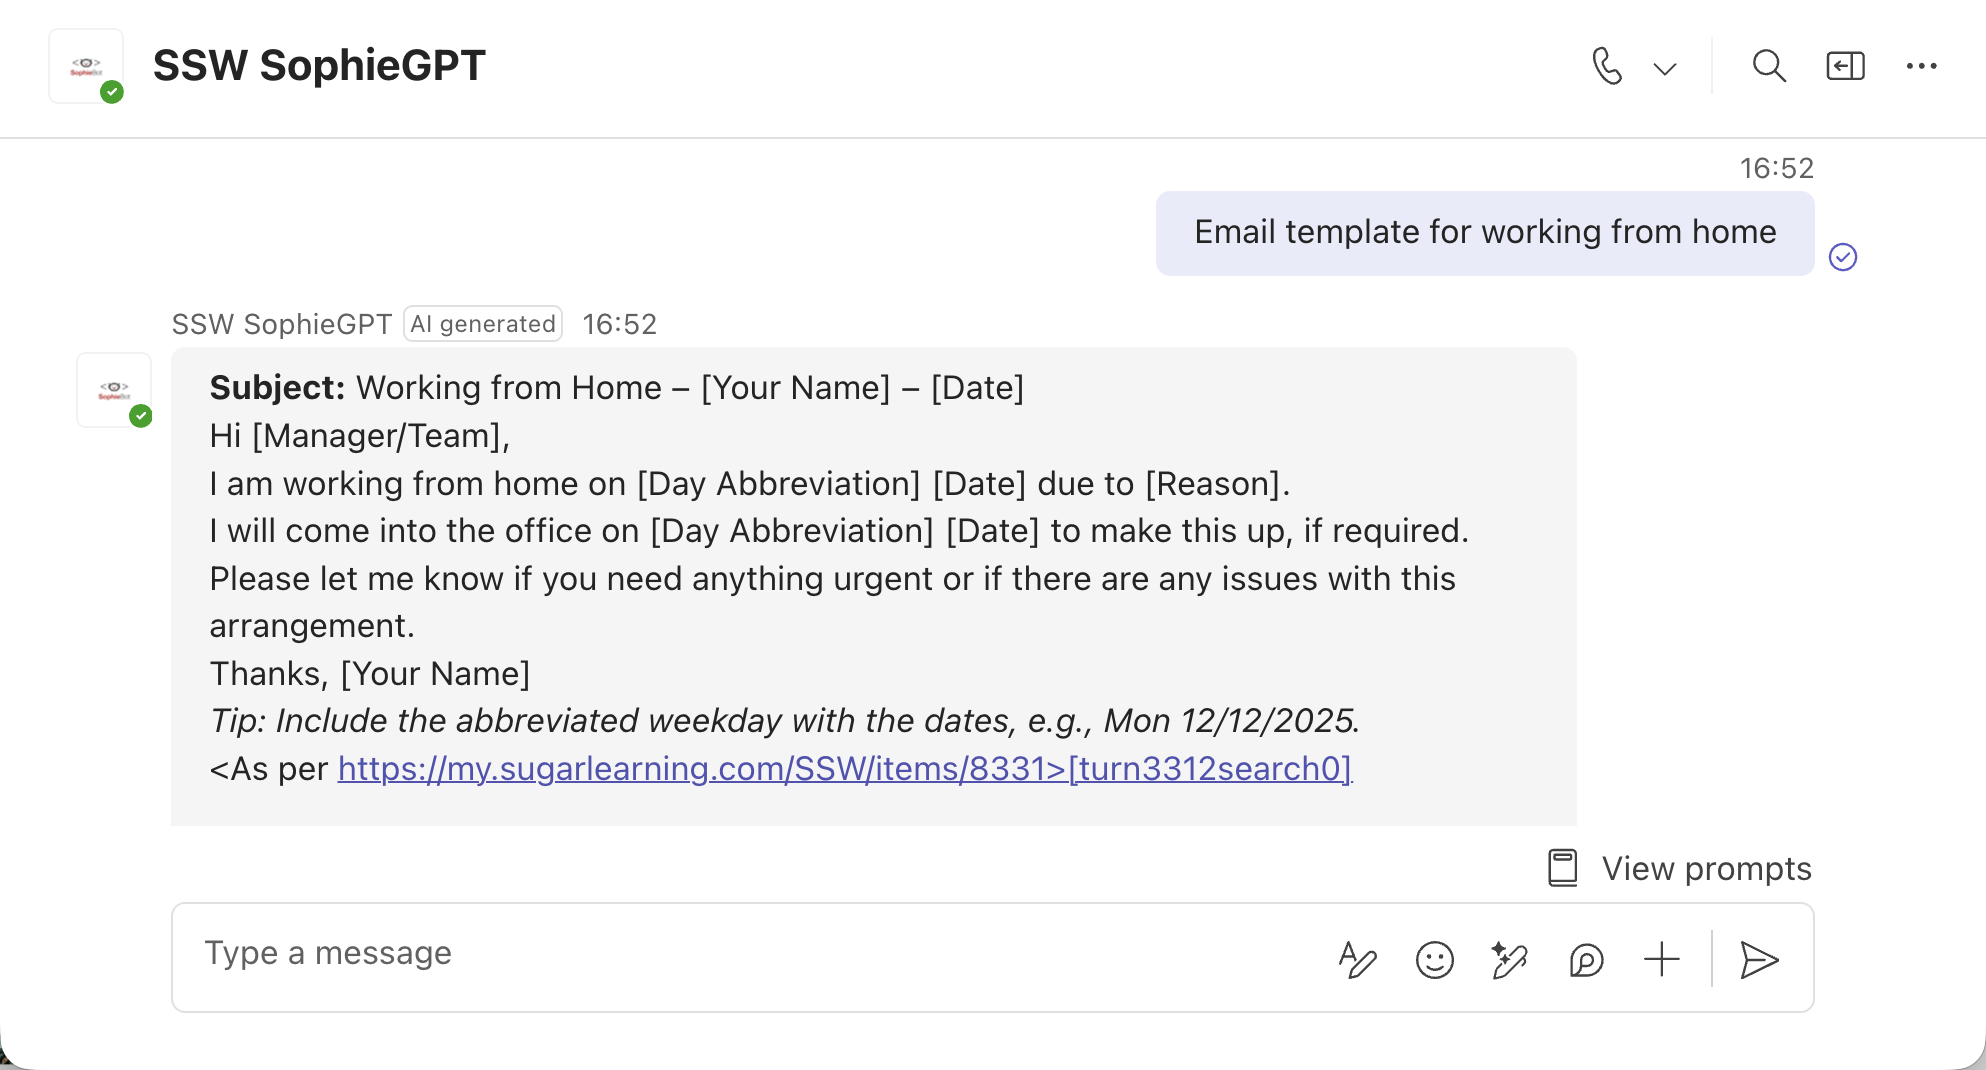Screen dimensions: 1986x1070
Task: Click the sent status checkmark icon
Action: click(x=1843, y=258)
